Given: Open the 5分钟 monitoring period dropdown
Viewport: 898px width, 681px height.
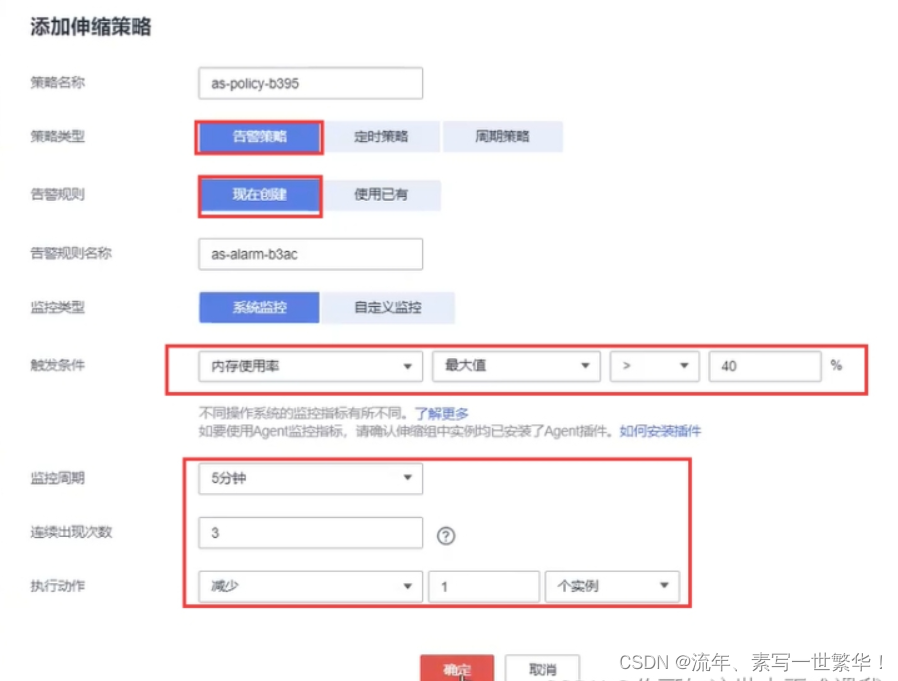Looking at the screenshot, I should [310, 478].
